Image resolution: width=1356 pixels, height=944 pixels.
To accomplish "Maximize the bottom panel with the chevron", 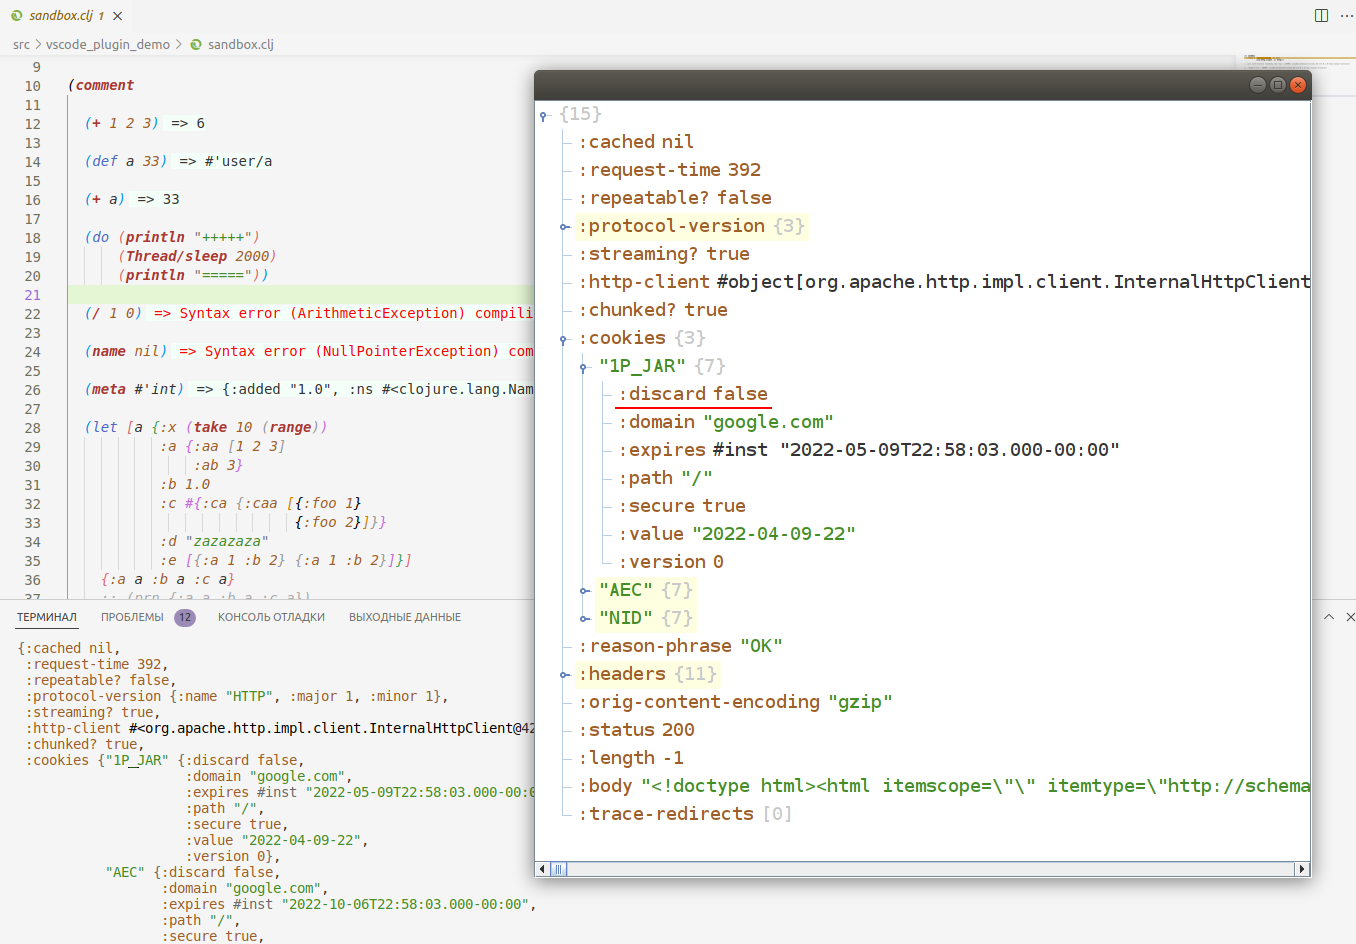I will click(1329, 617).
